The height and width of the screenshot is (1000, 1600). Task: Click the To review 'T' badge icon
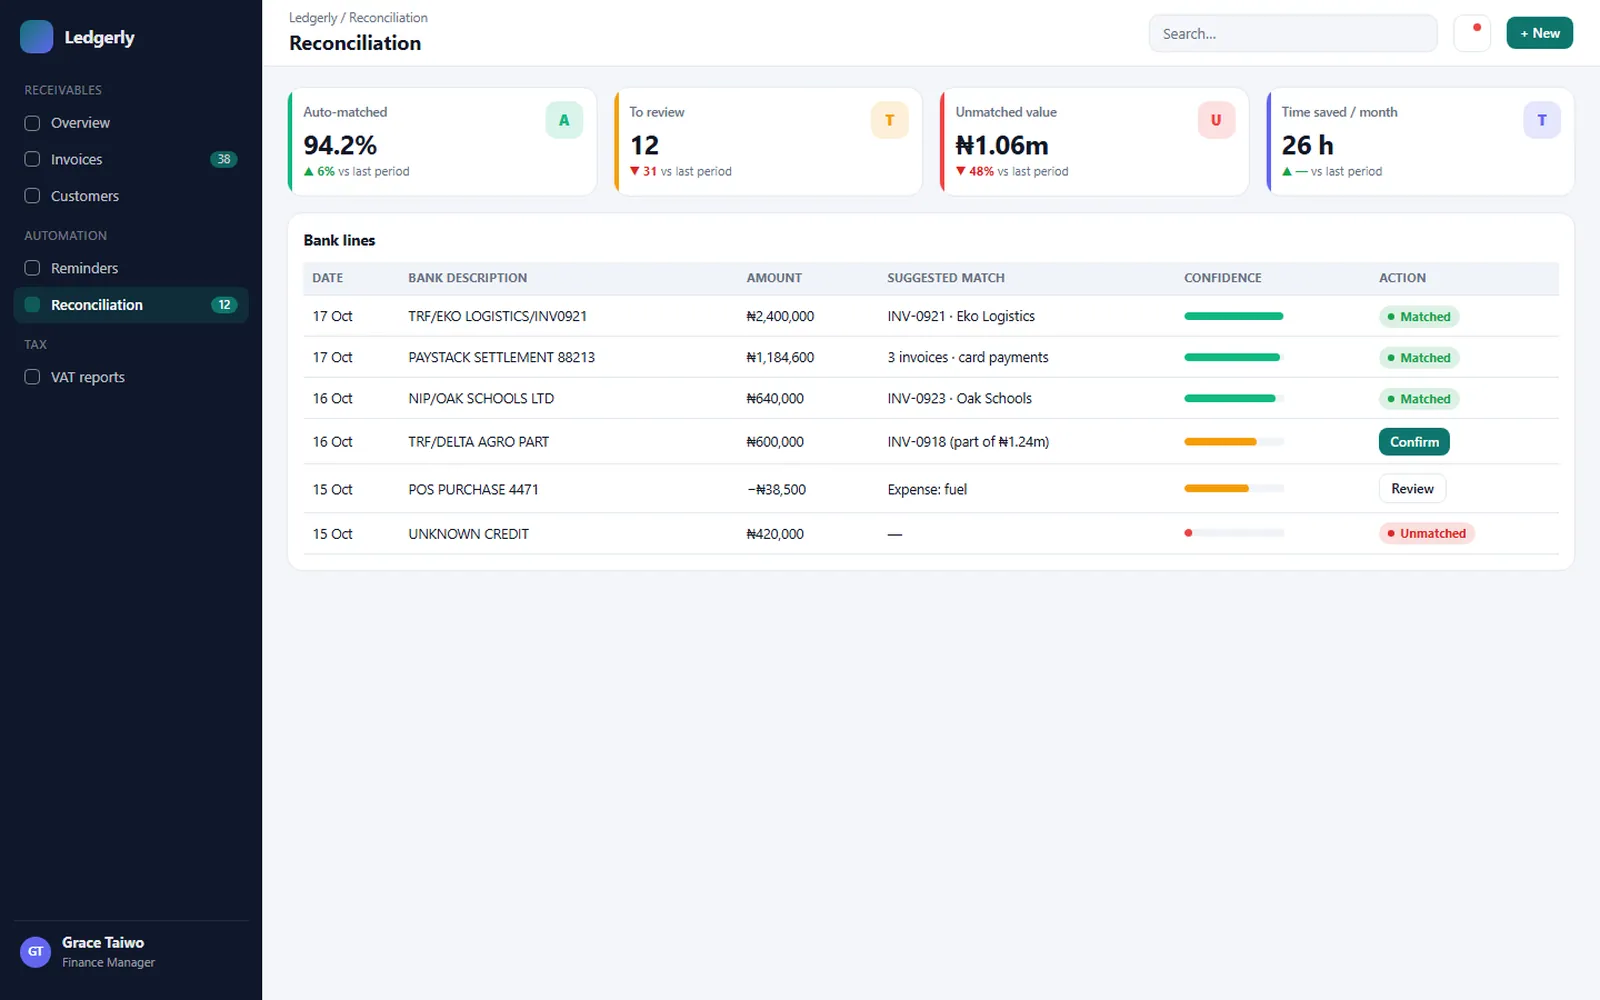(889, 120)
